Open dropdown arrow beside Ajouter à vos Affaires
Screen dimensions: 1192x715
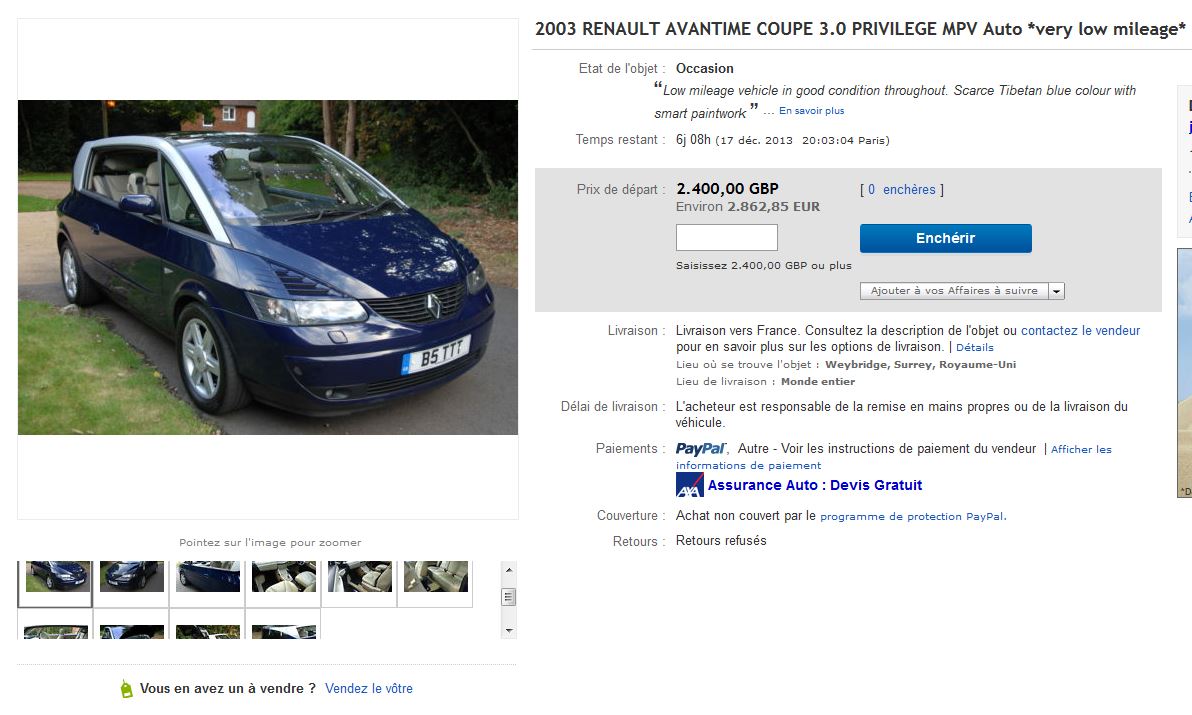tap(1057, 291)
